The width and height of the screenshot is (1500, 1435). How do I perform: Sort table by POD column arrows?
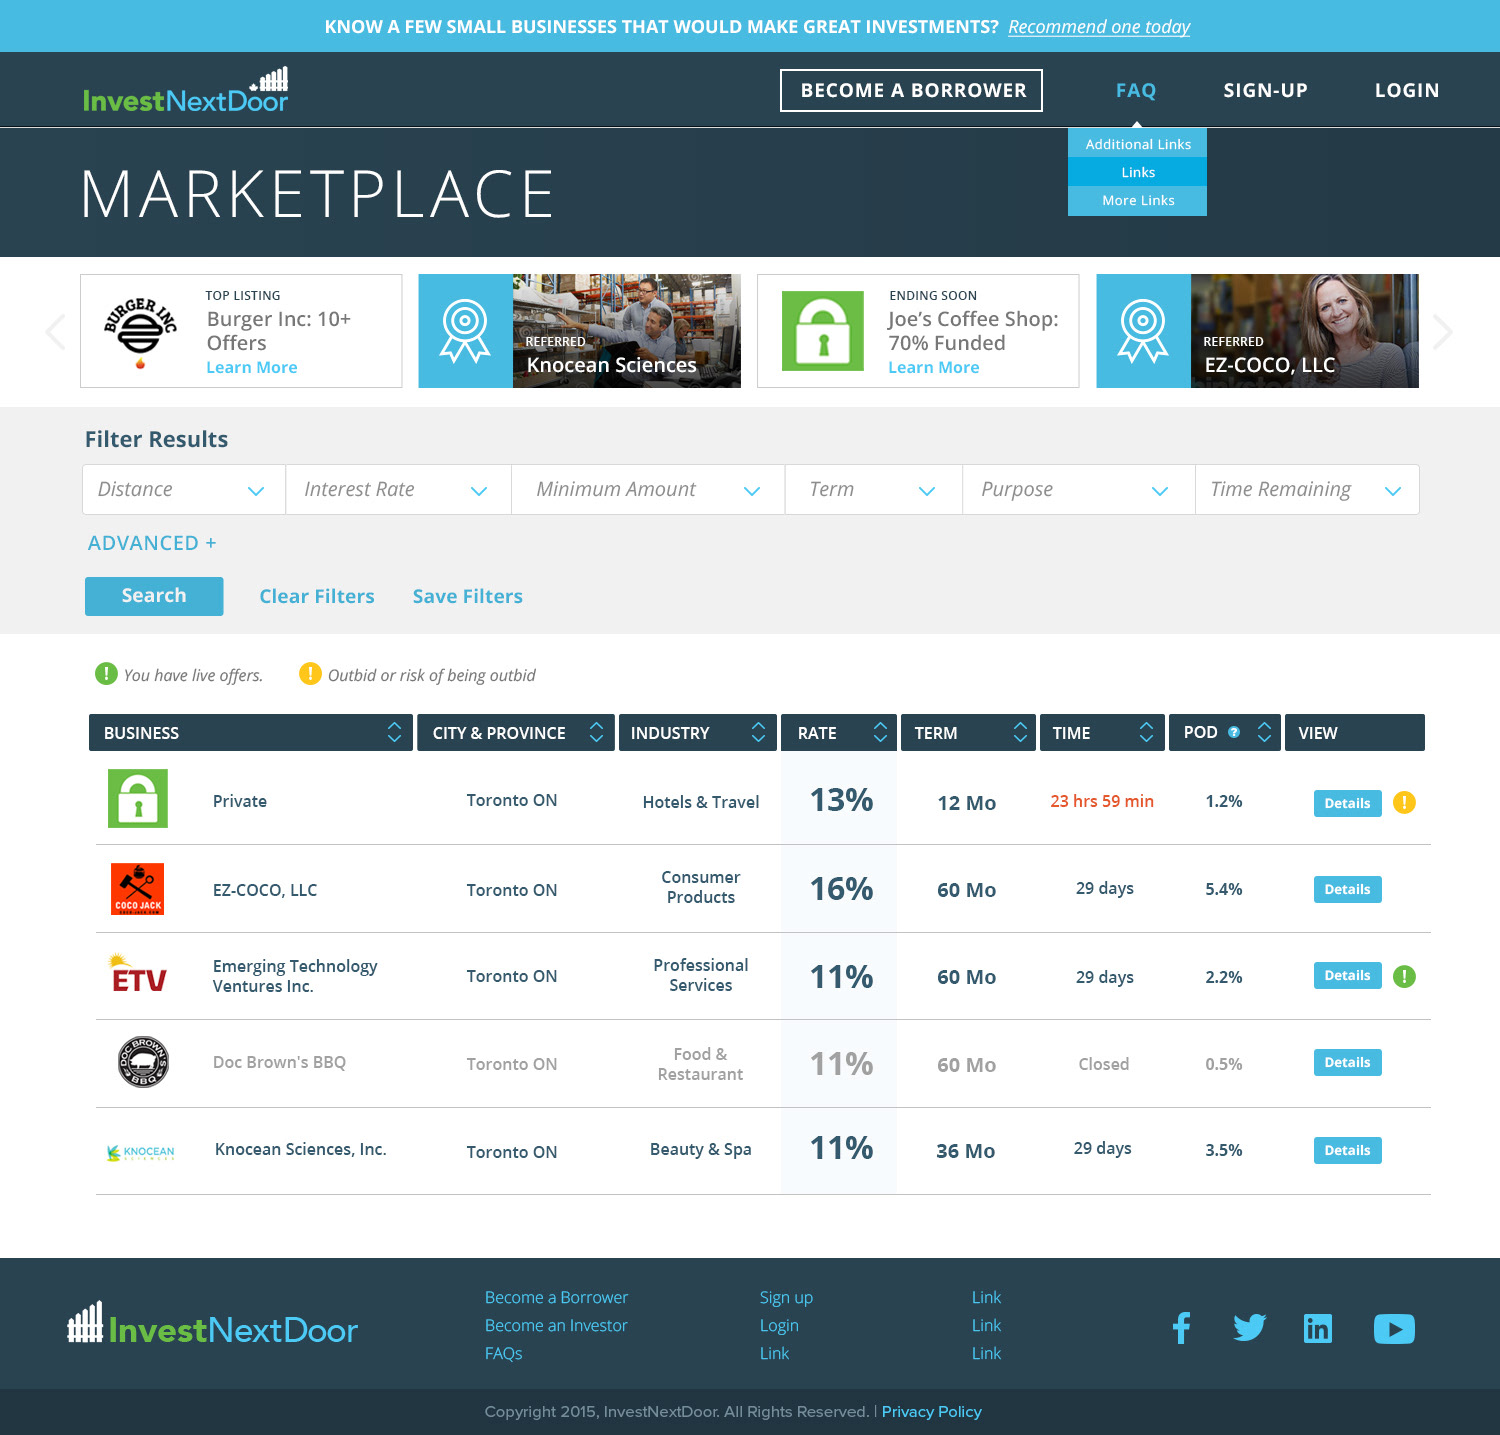1264,732
